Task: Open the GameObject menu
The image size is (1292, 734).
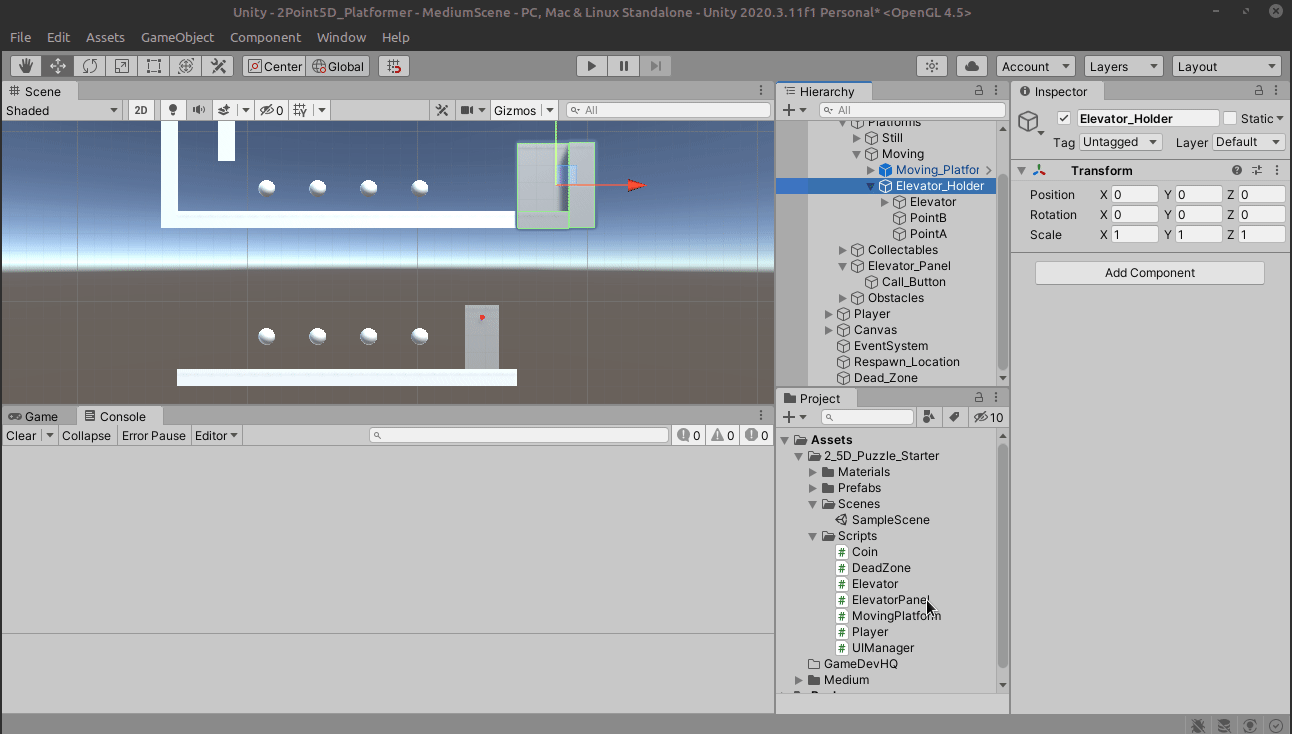Action: pyautogui.click(x=177, y=37)
